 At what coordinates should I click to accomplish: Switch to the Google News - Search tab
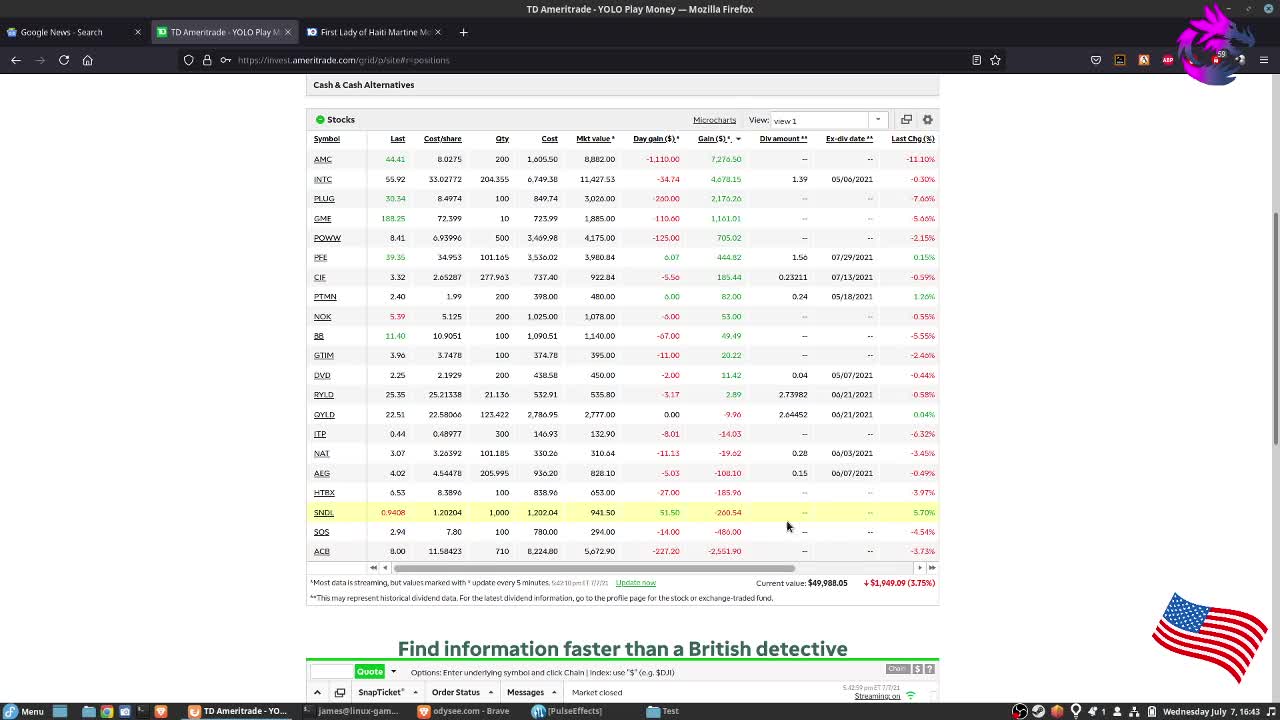click(x=62, y=32)
